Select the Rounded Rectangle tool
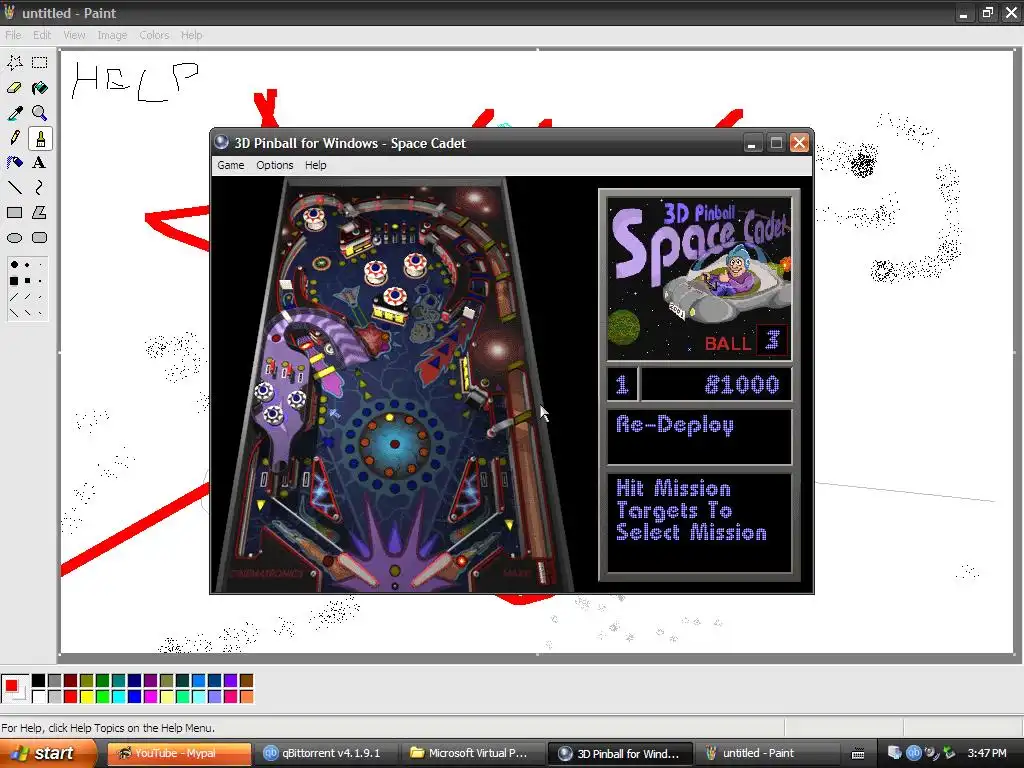The width and height of the screenshot is (1024, 768). pyautogui.click(x=40, y=238)
